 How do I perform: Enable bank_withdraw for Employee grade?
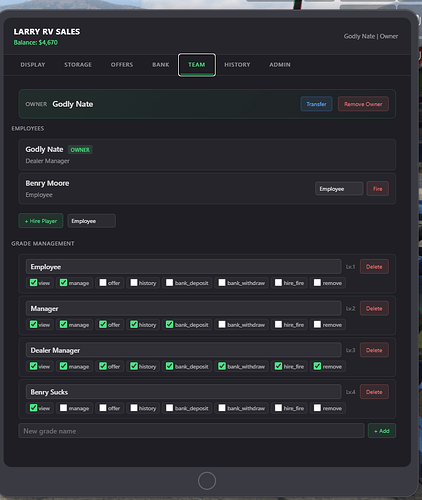pos(222,283)
